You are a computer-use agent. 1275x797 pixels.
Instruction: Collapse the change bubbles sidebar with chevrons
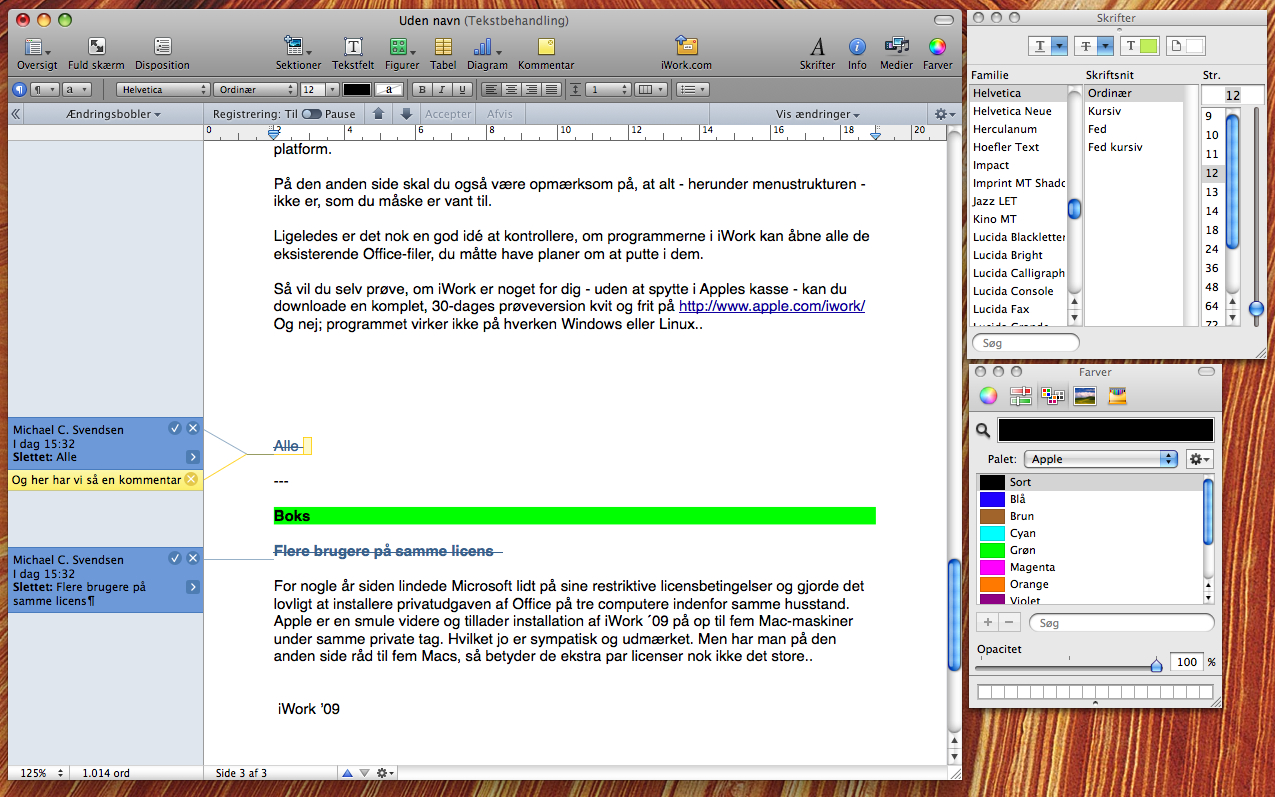pos(16,114)
